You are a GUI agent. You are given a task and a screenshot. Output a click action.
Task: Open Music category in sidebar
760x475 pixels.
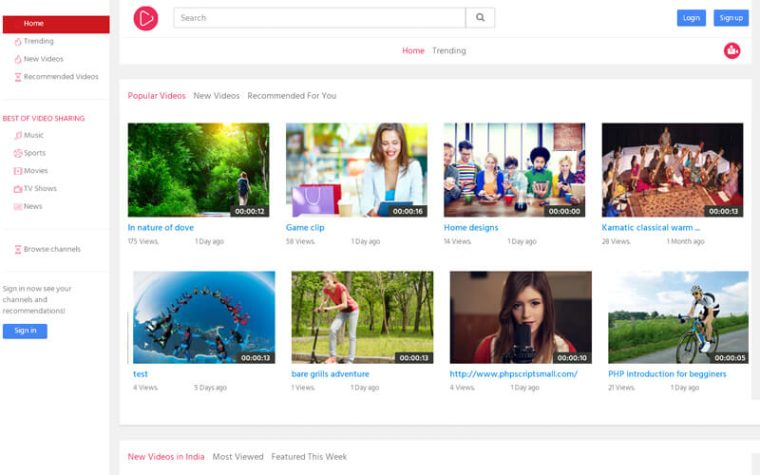click(33, 135)
